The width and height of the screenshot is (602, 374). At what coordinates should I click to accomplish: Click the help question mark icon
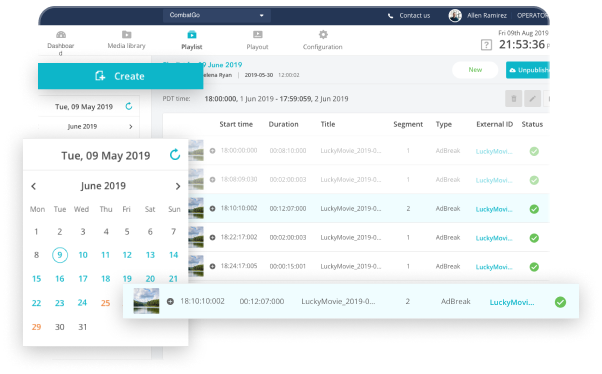click(x=486, y=45)
